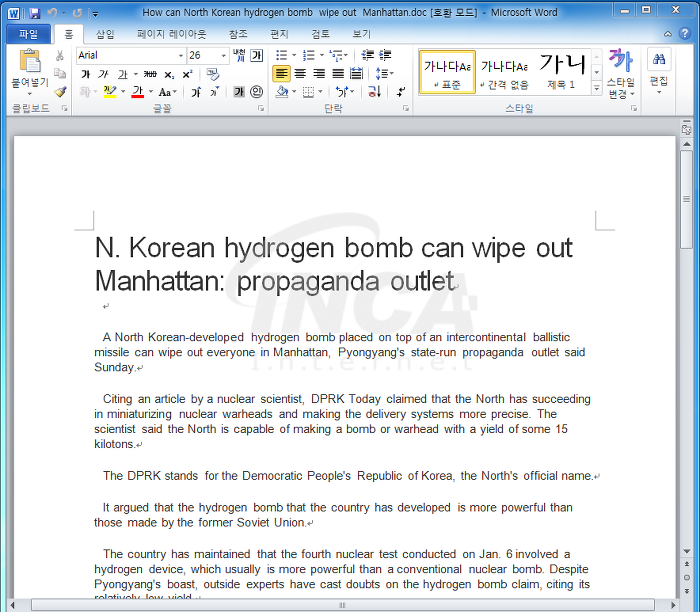Open the Arial font name dropdown

[x=180, y=56]
